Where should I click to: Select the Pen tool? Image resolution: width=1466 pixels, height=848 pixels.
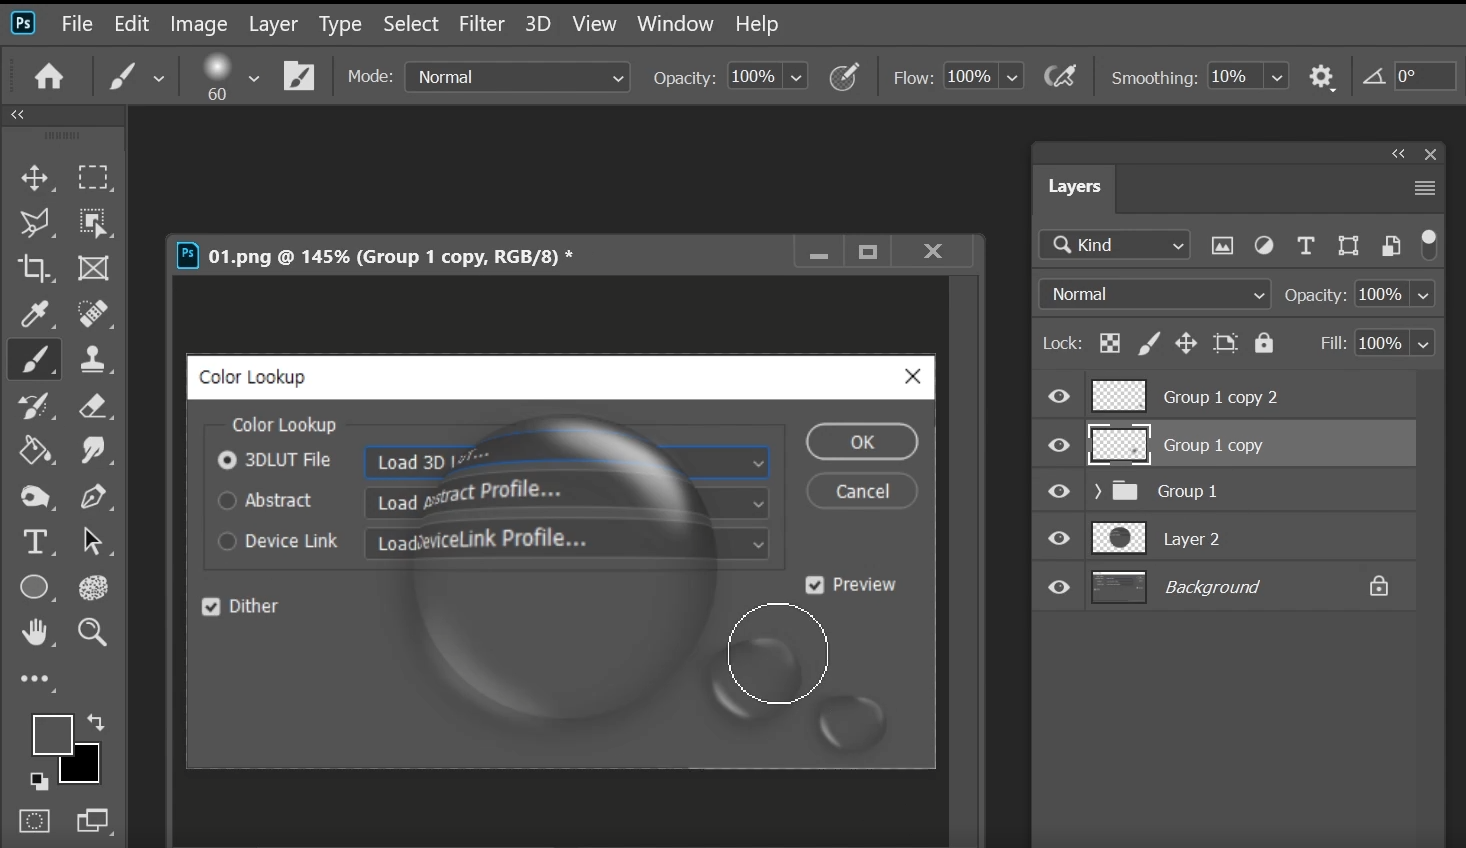point(93,497)
